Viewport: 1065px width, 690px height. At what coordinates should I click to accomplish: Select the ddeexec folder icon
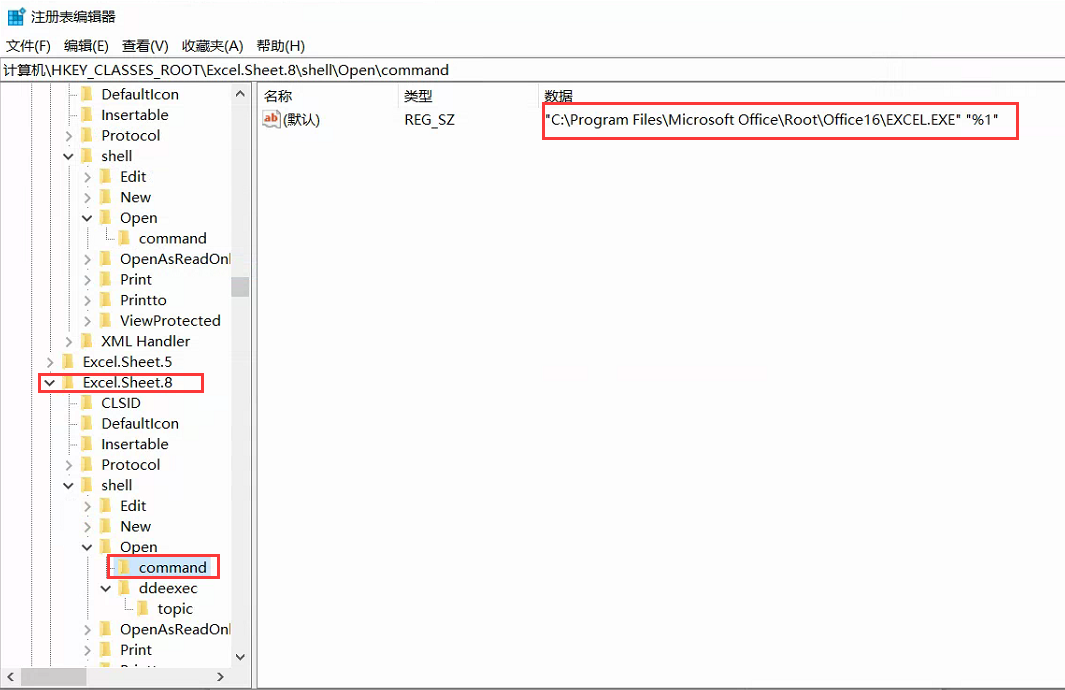click(x=124, y=588)
